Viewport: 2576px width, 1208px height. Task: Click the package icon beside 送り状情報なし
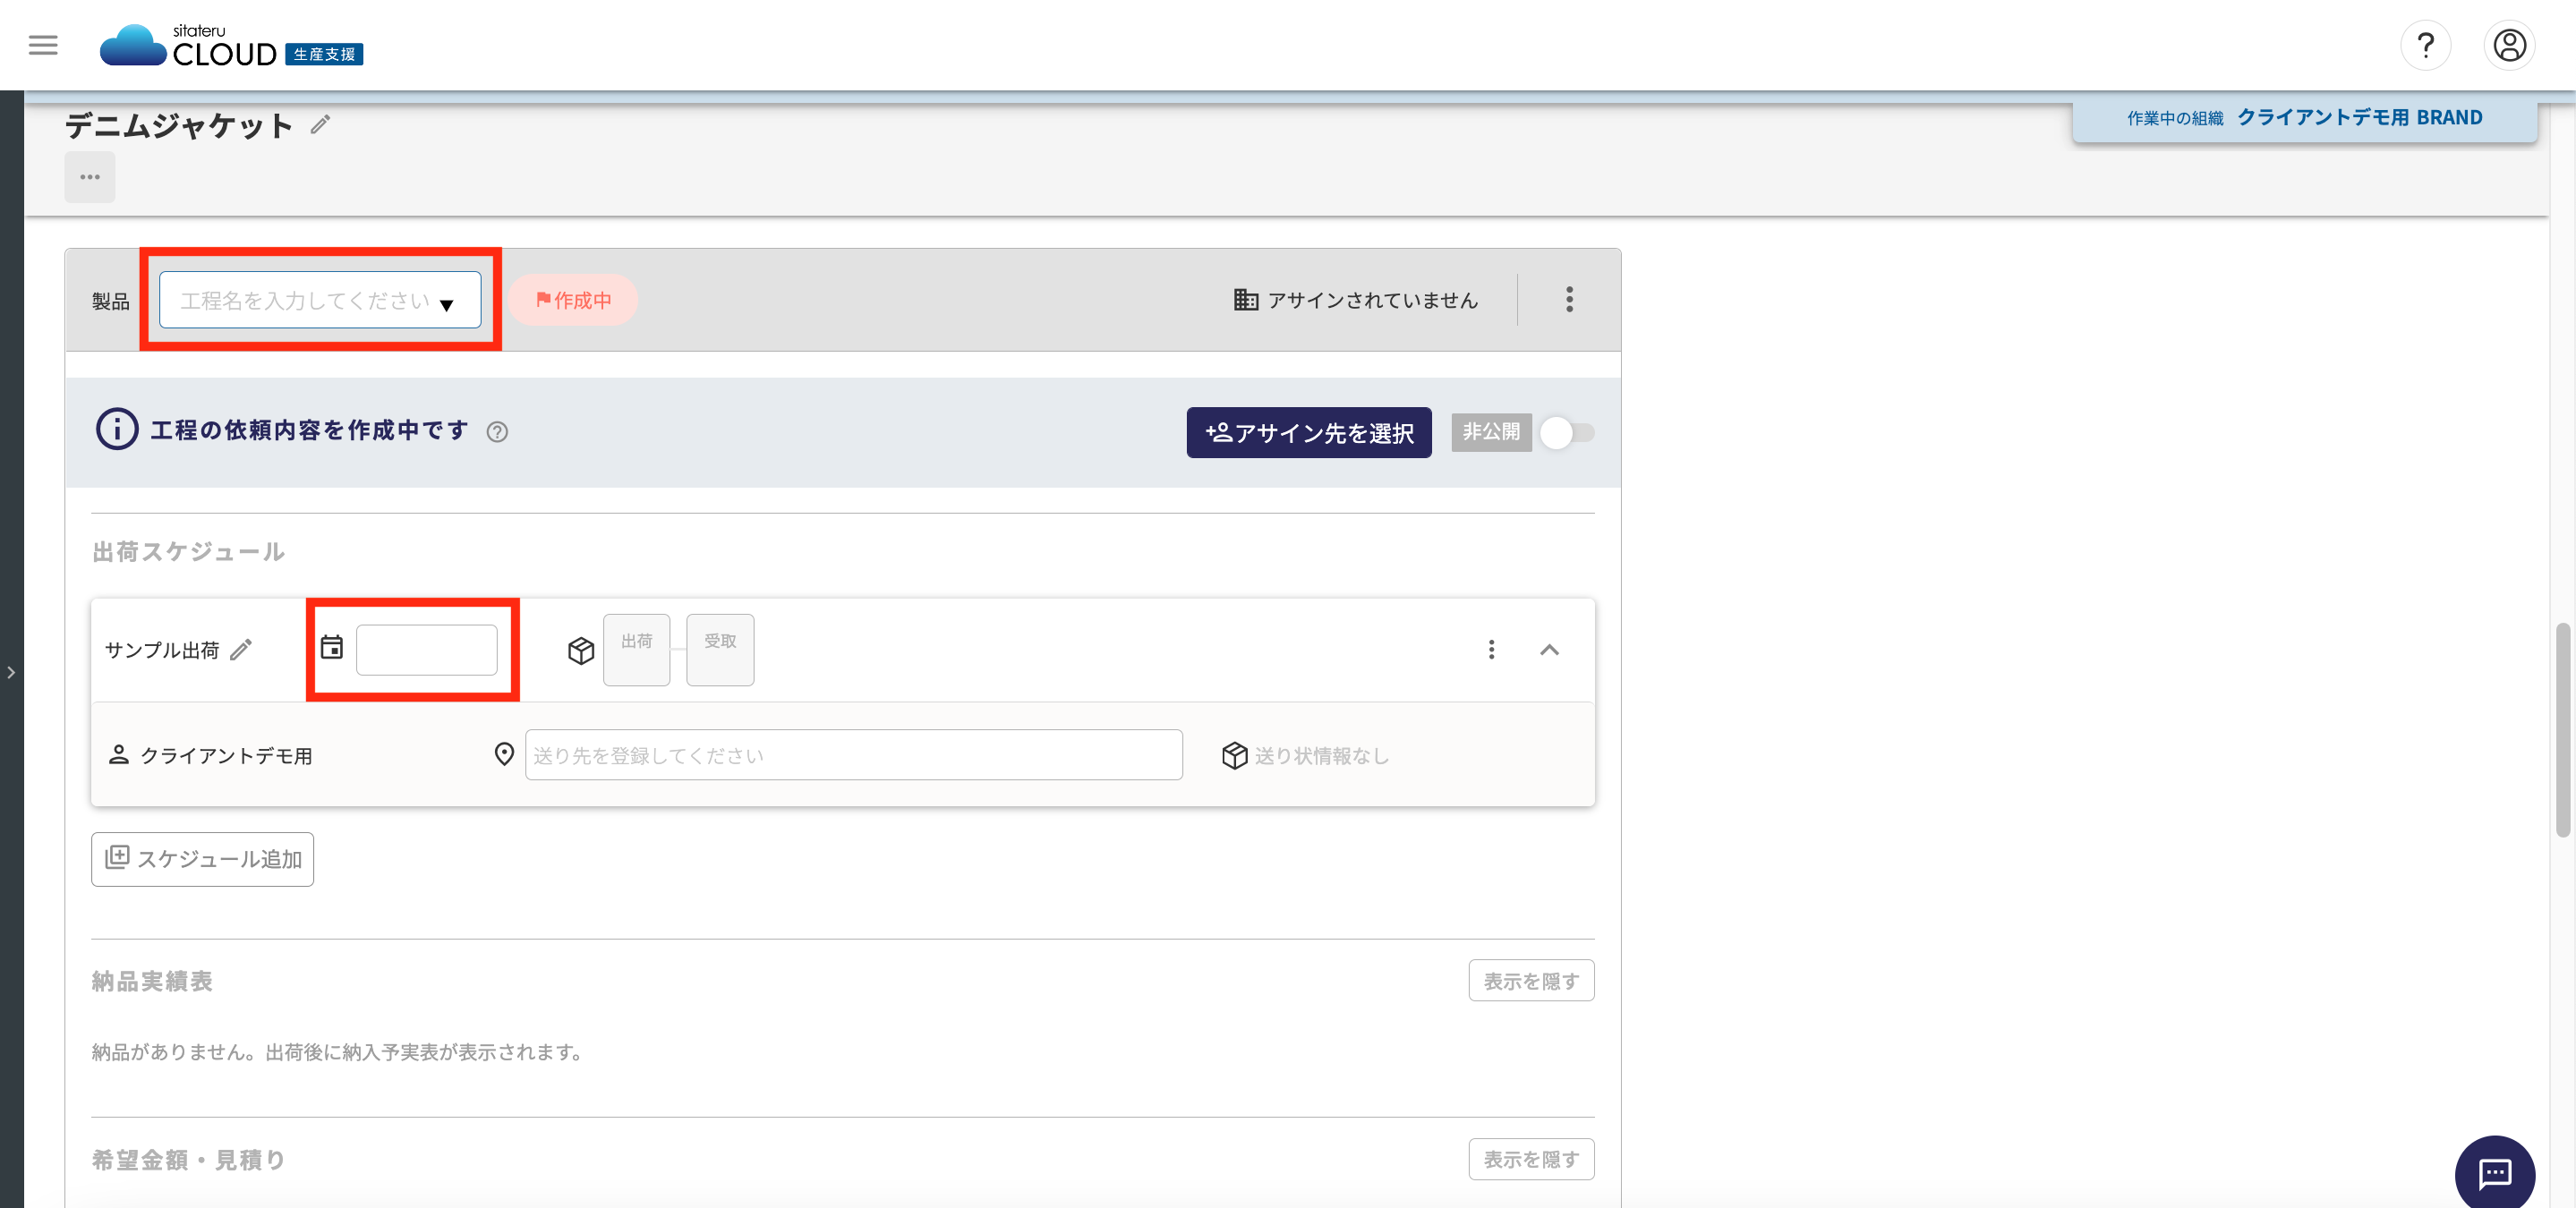(1234, 755)
